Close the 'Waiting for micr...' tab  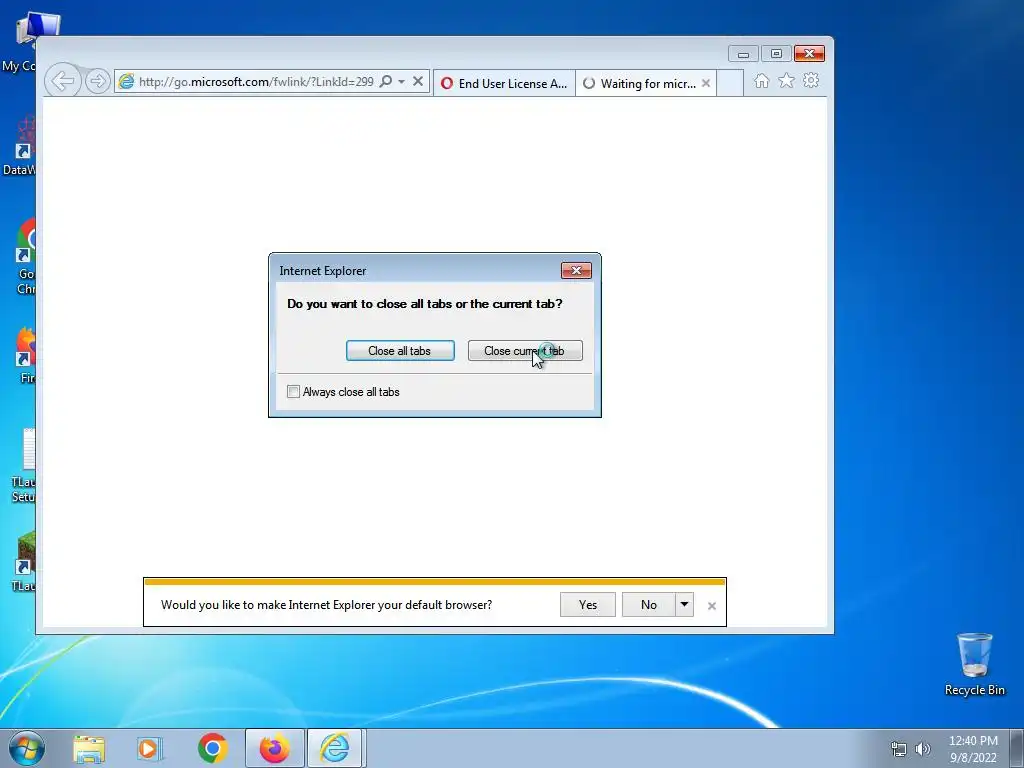(x=706, y=83)
